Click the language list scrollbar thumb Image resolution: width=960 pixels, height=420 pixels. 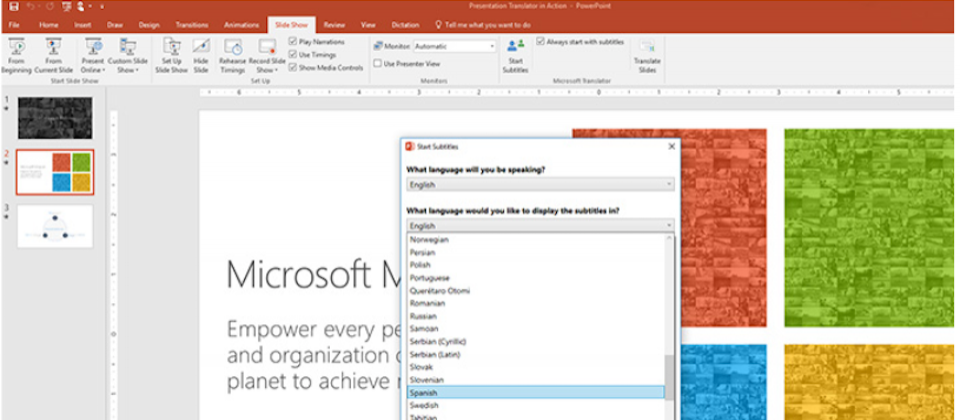click(669, 377)
